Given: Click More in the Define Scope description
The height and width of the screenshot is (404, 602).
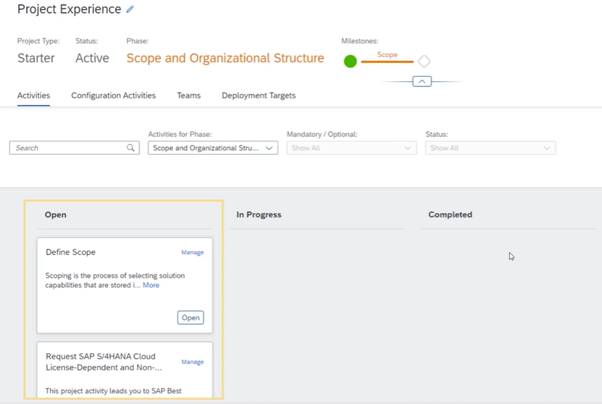Looking at the screenshot, I should (x=151, y=285).
